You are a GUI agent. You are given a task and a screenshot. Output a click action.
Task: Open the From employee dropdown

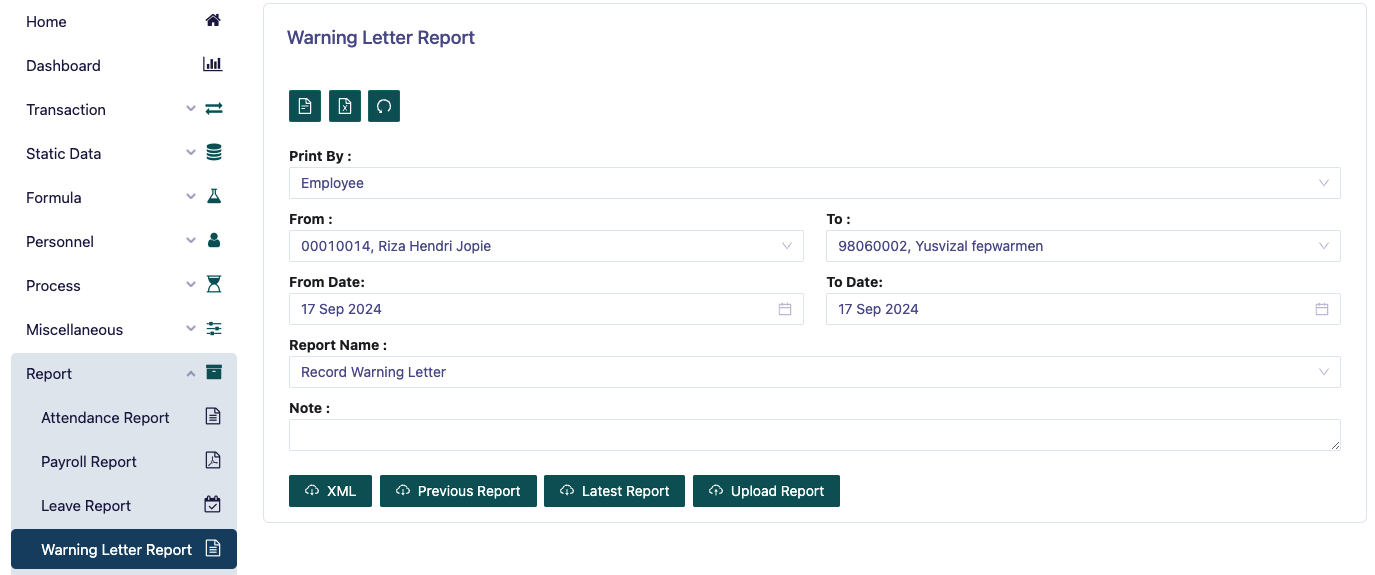[x=545, y=246]
